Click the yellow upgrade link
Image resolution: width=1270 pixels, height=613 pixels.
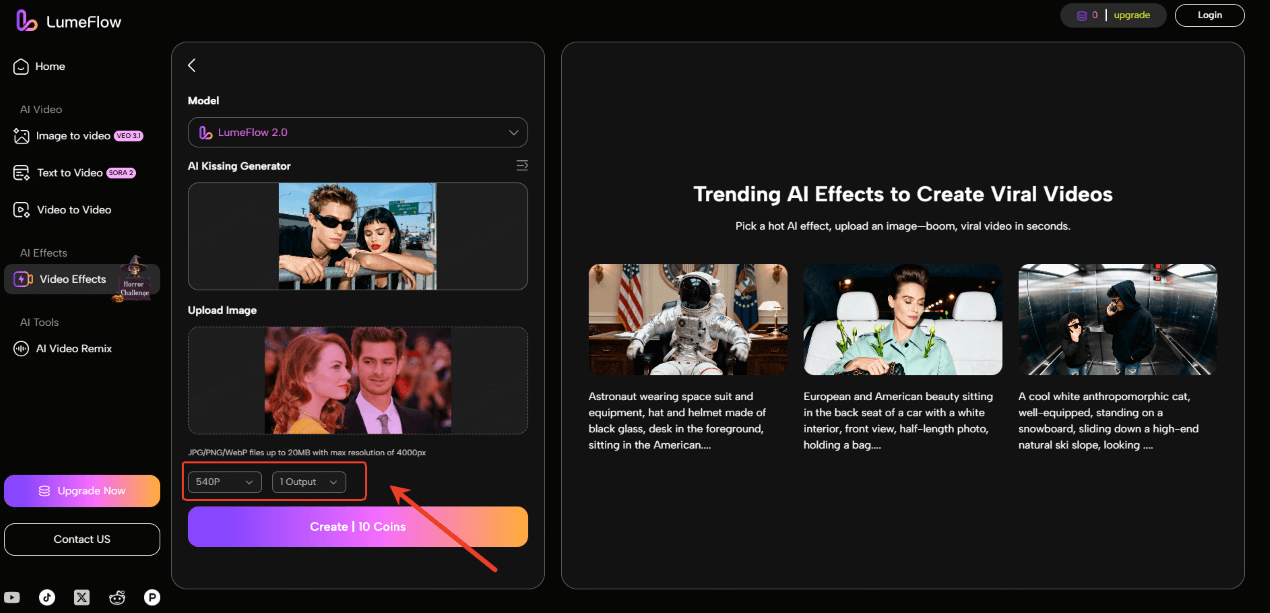coord(1131,15)
